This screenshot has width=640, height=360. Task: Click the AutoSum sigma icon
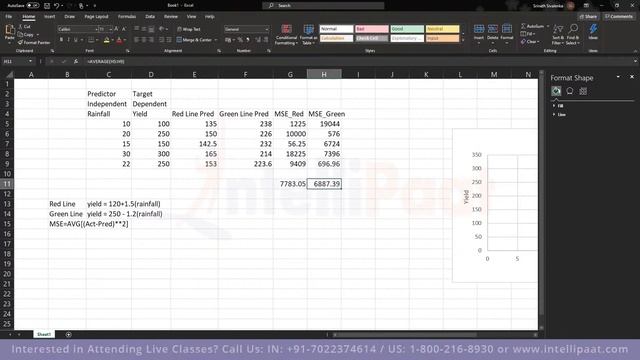523,26
